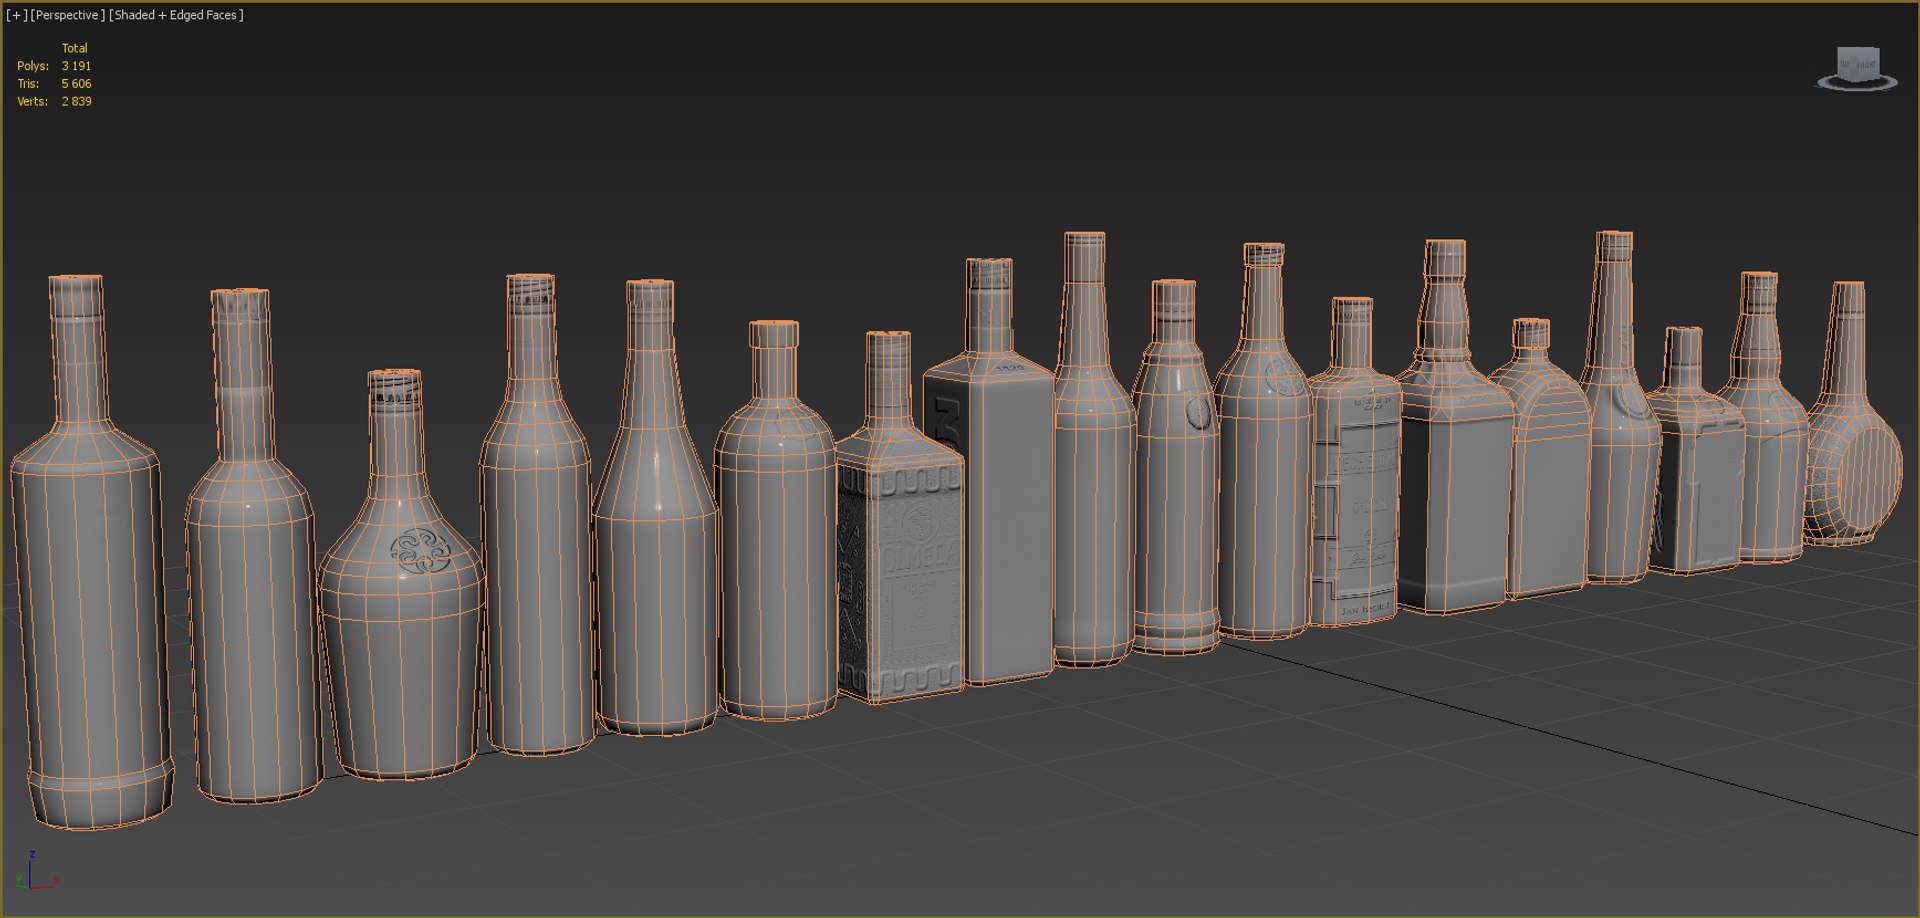Click the black home grid axis line
This screenshot has height=918, width=1920.
[x=1570, y=737]
